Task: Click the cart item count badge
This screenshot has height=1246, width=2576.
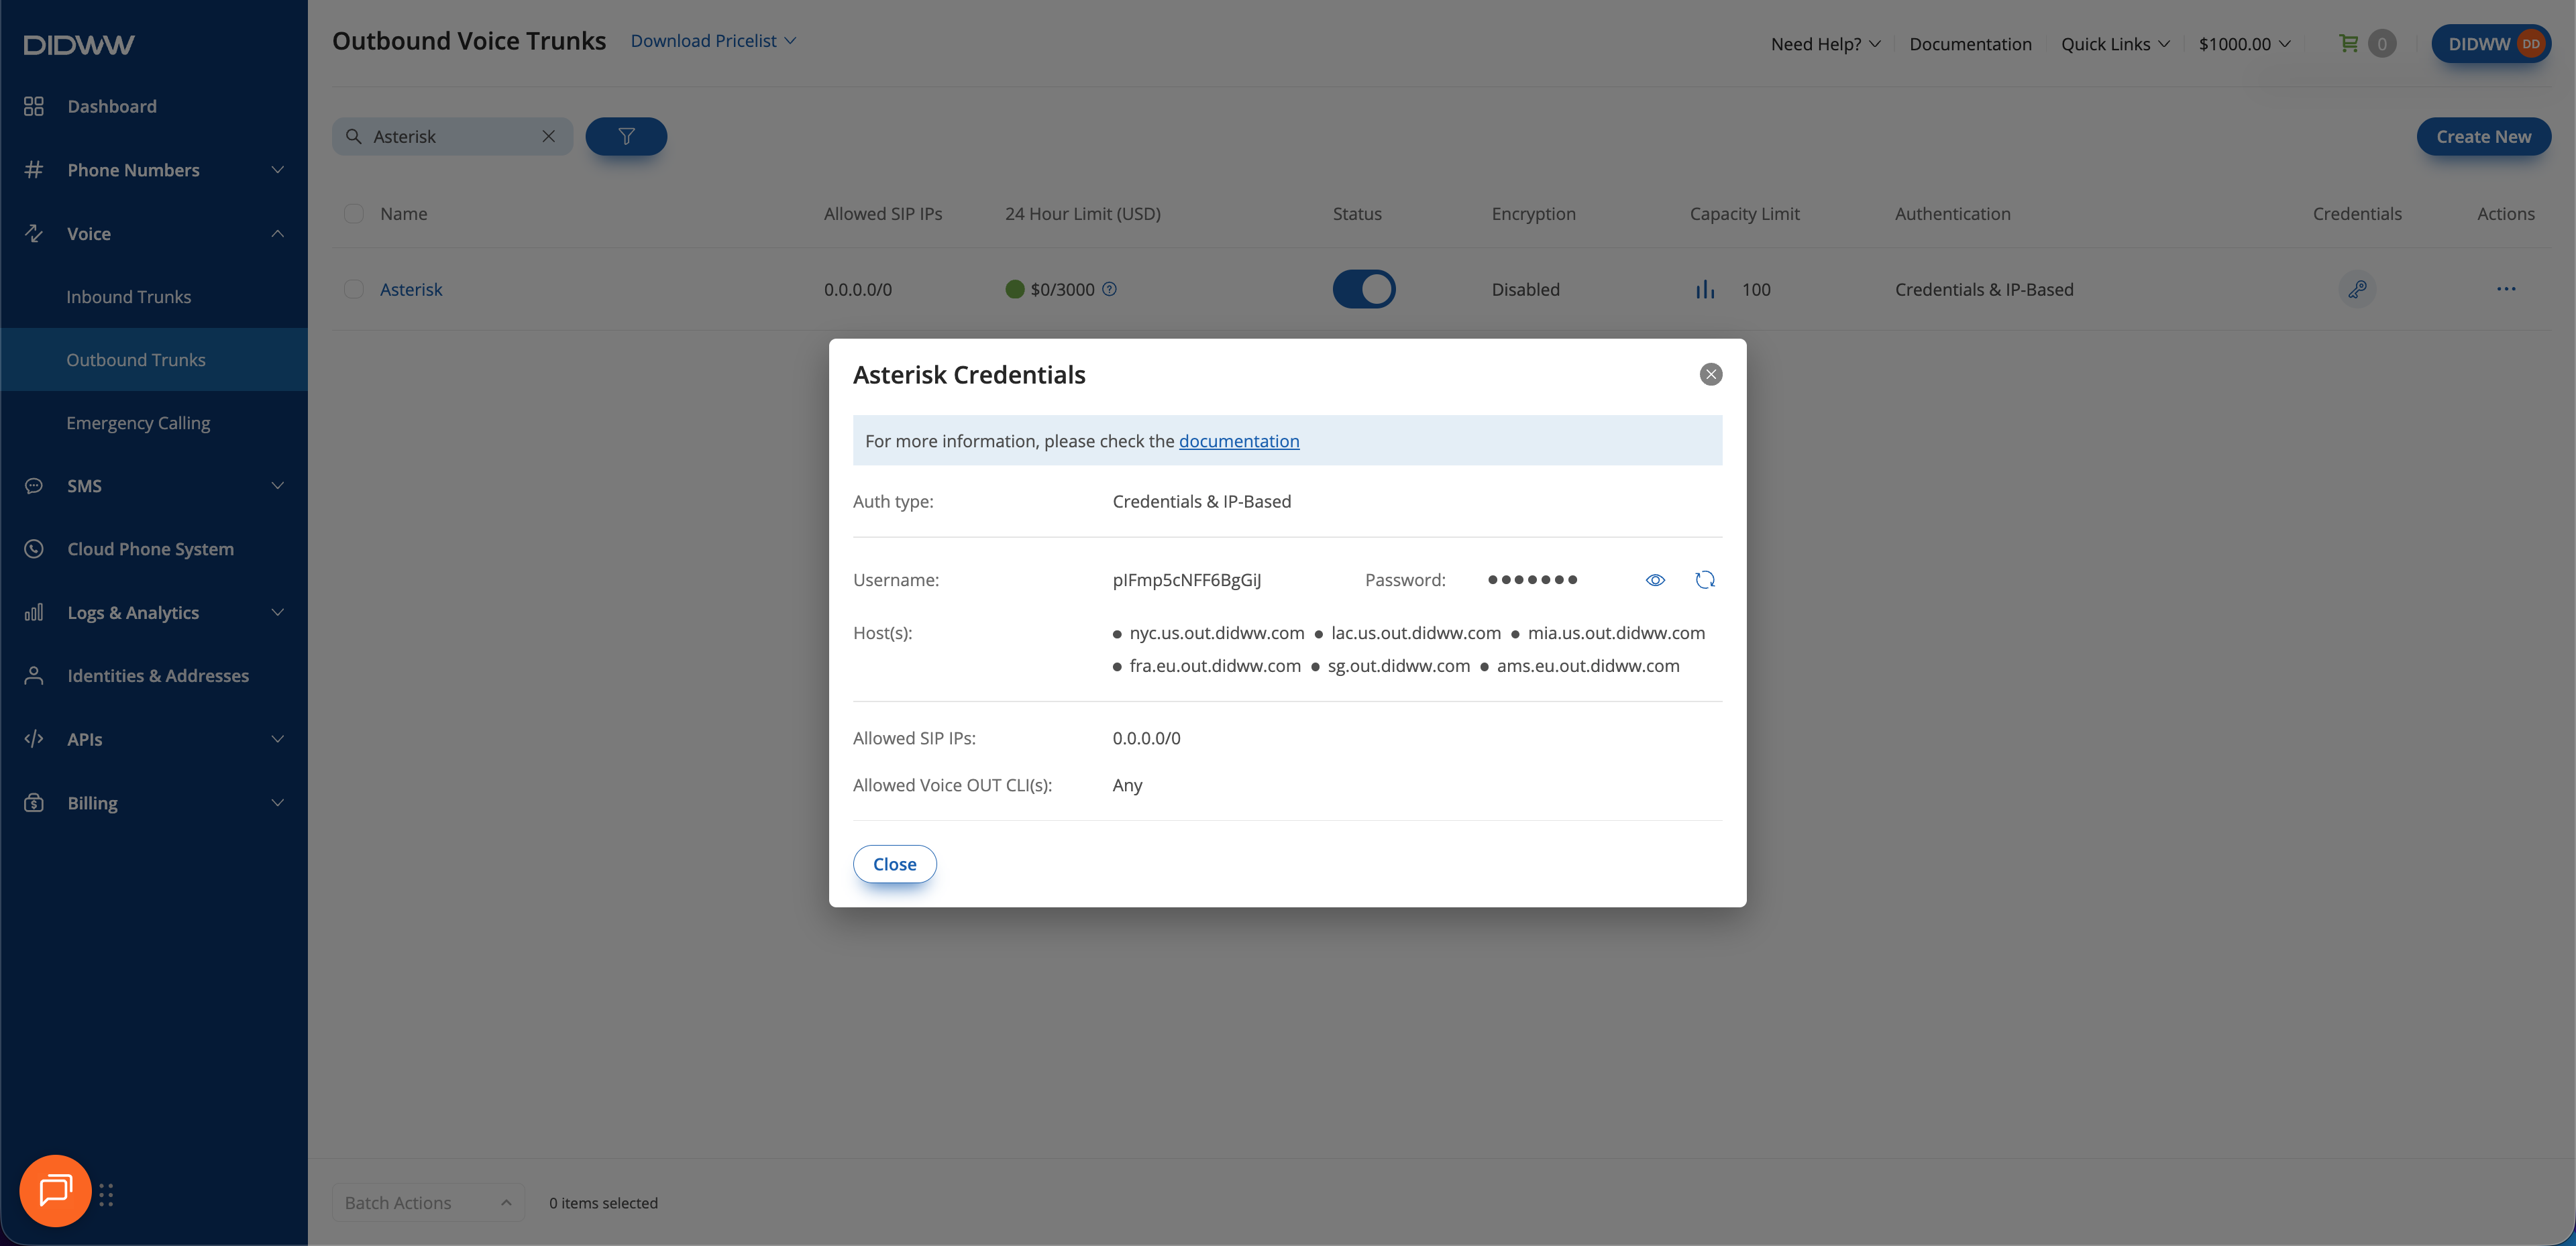Action: (2382, 44)
